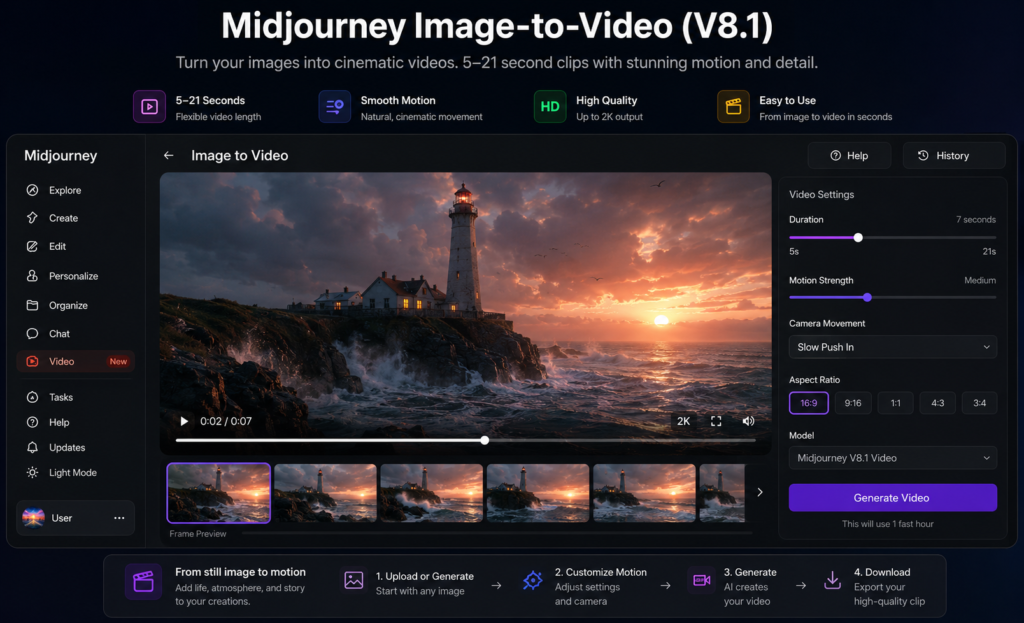Click the Create icon in sidebar
Image resolution: width=1024 pixels, height=623 pixels.
coord(32,218)
